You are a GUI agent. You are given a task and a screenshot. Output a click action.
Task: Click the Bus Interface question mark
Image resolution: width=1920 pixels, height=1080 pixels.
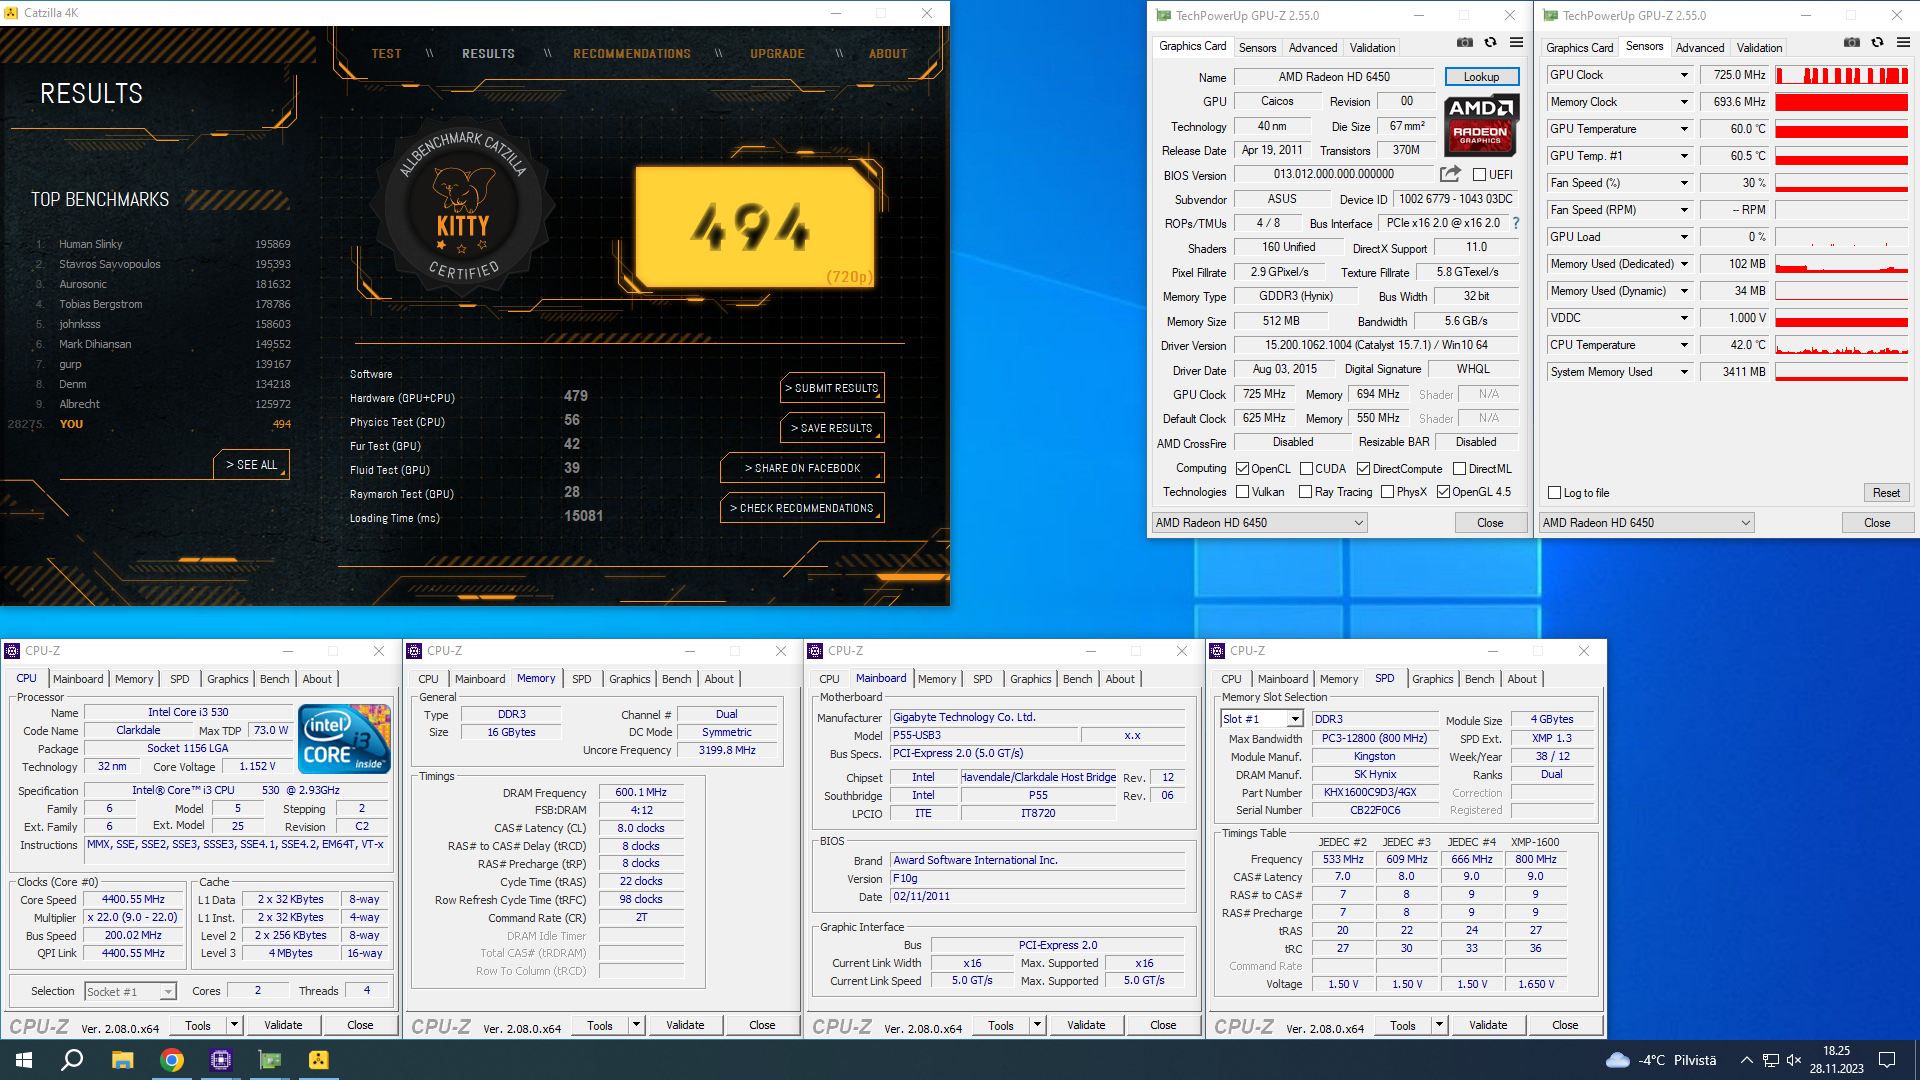click(x=1516, y=223)
